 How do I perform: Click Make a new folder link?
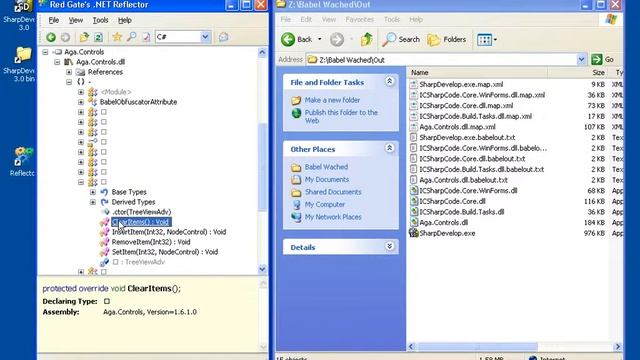click(x=332, y=100)
